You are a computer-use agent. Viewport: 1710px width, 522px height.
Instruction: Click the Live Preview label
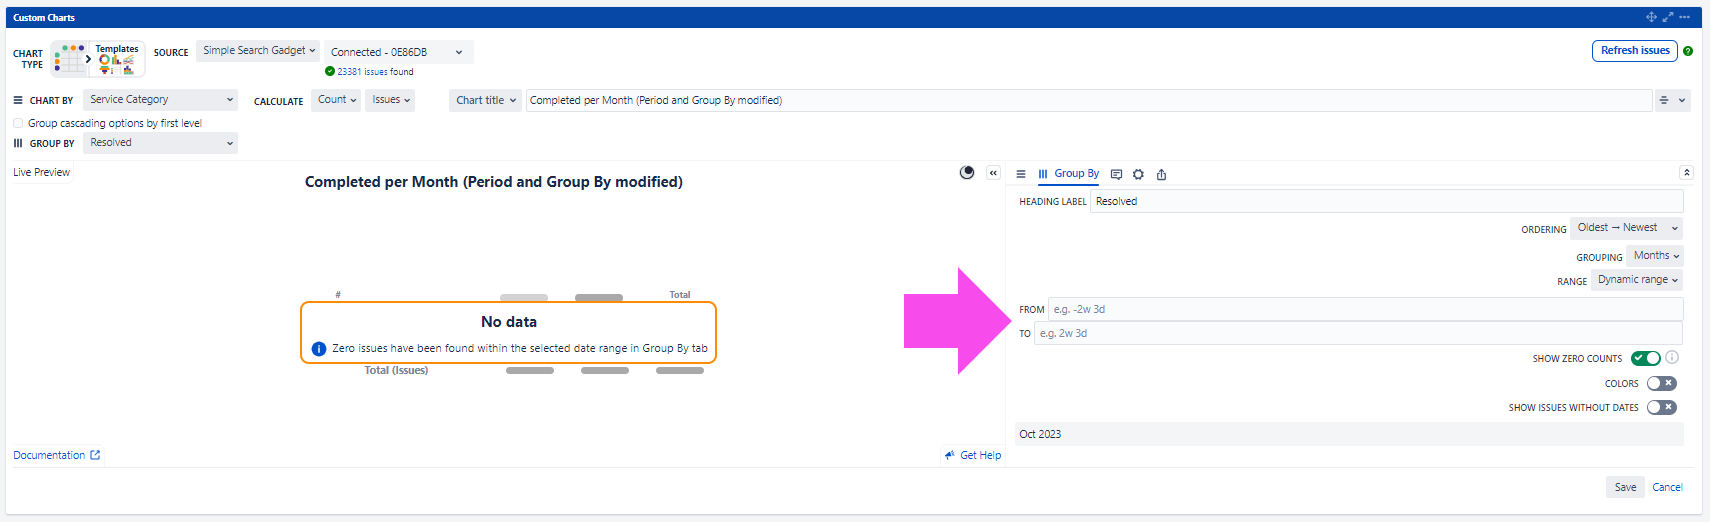tap(41, 172)
